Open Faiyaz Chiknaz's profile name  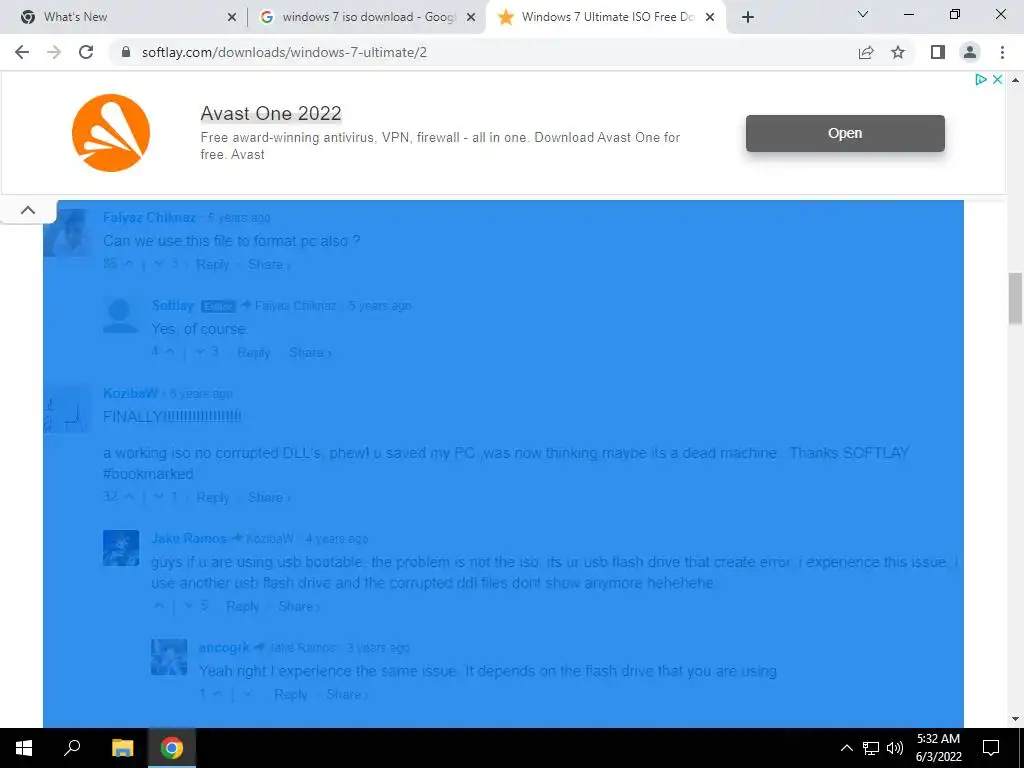(150, 217)
